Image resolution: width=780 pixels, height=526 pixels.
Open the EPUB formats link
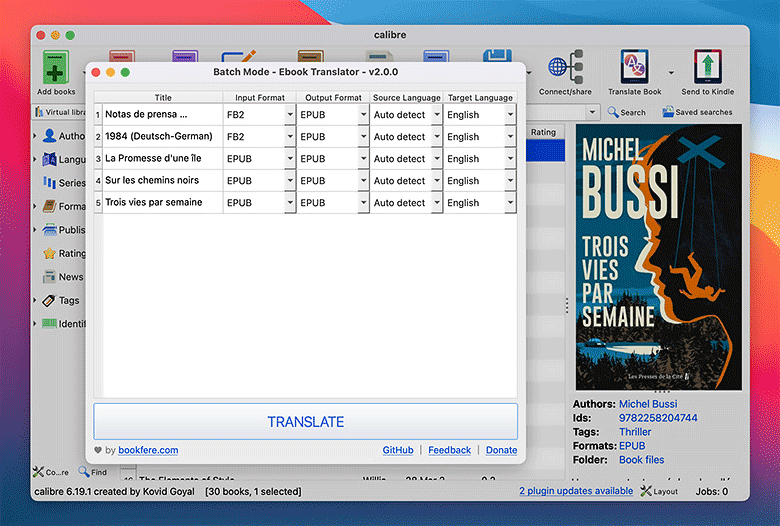tap(632, 445)
